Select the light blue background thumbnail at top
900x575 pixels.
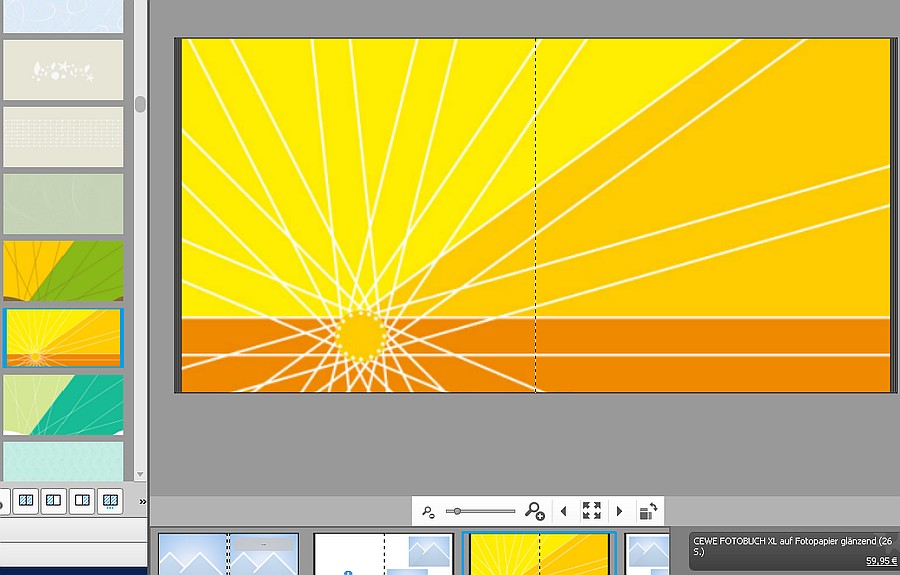[x=63, y=16]
